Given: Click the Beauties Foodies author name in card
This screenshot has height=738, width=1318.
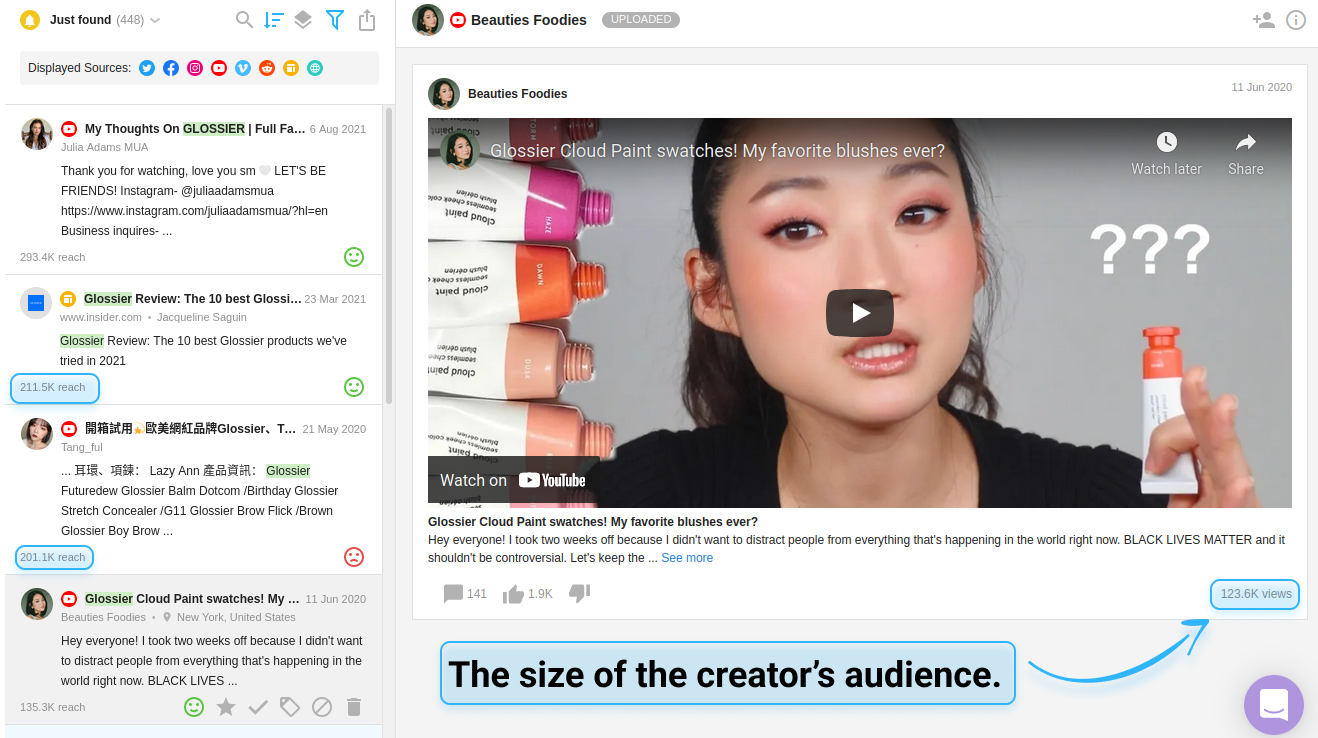Looking at the screenshot, I should click(x=517, y=94).
